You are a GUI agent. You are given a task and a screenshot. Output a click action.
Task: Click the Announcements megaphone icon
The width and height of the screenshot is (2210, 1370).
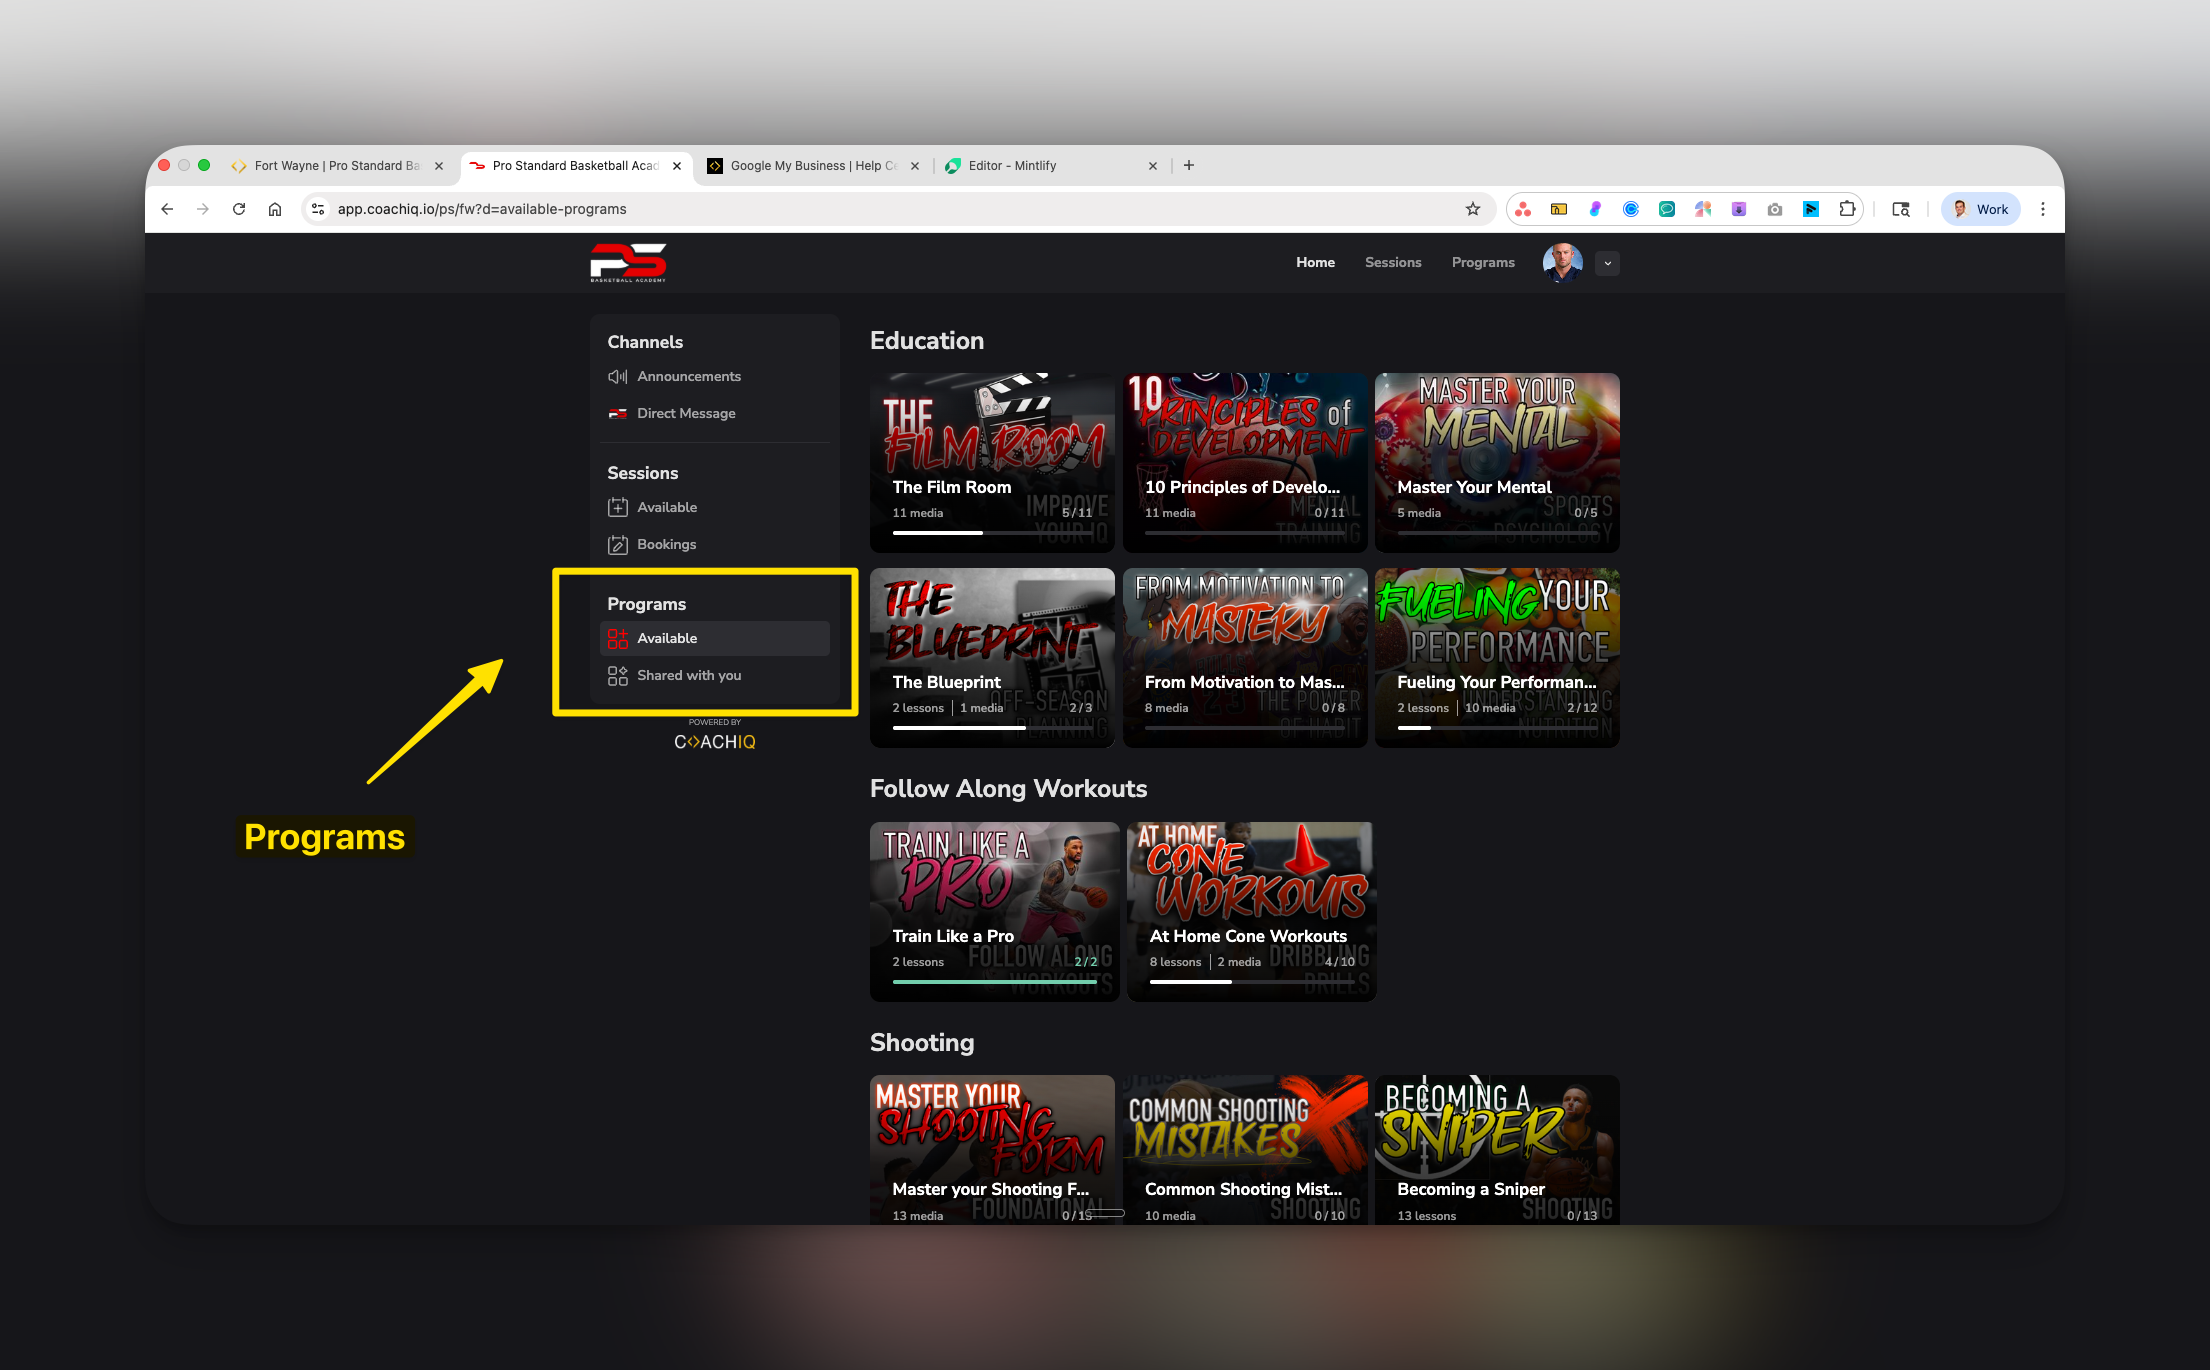point(617,377)
